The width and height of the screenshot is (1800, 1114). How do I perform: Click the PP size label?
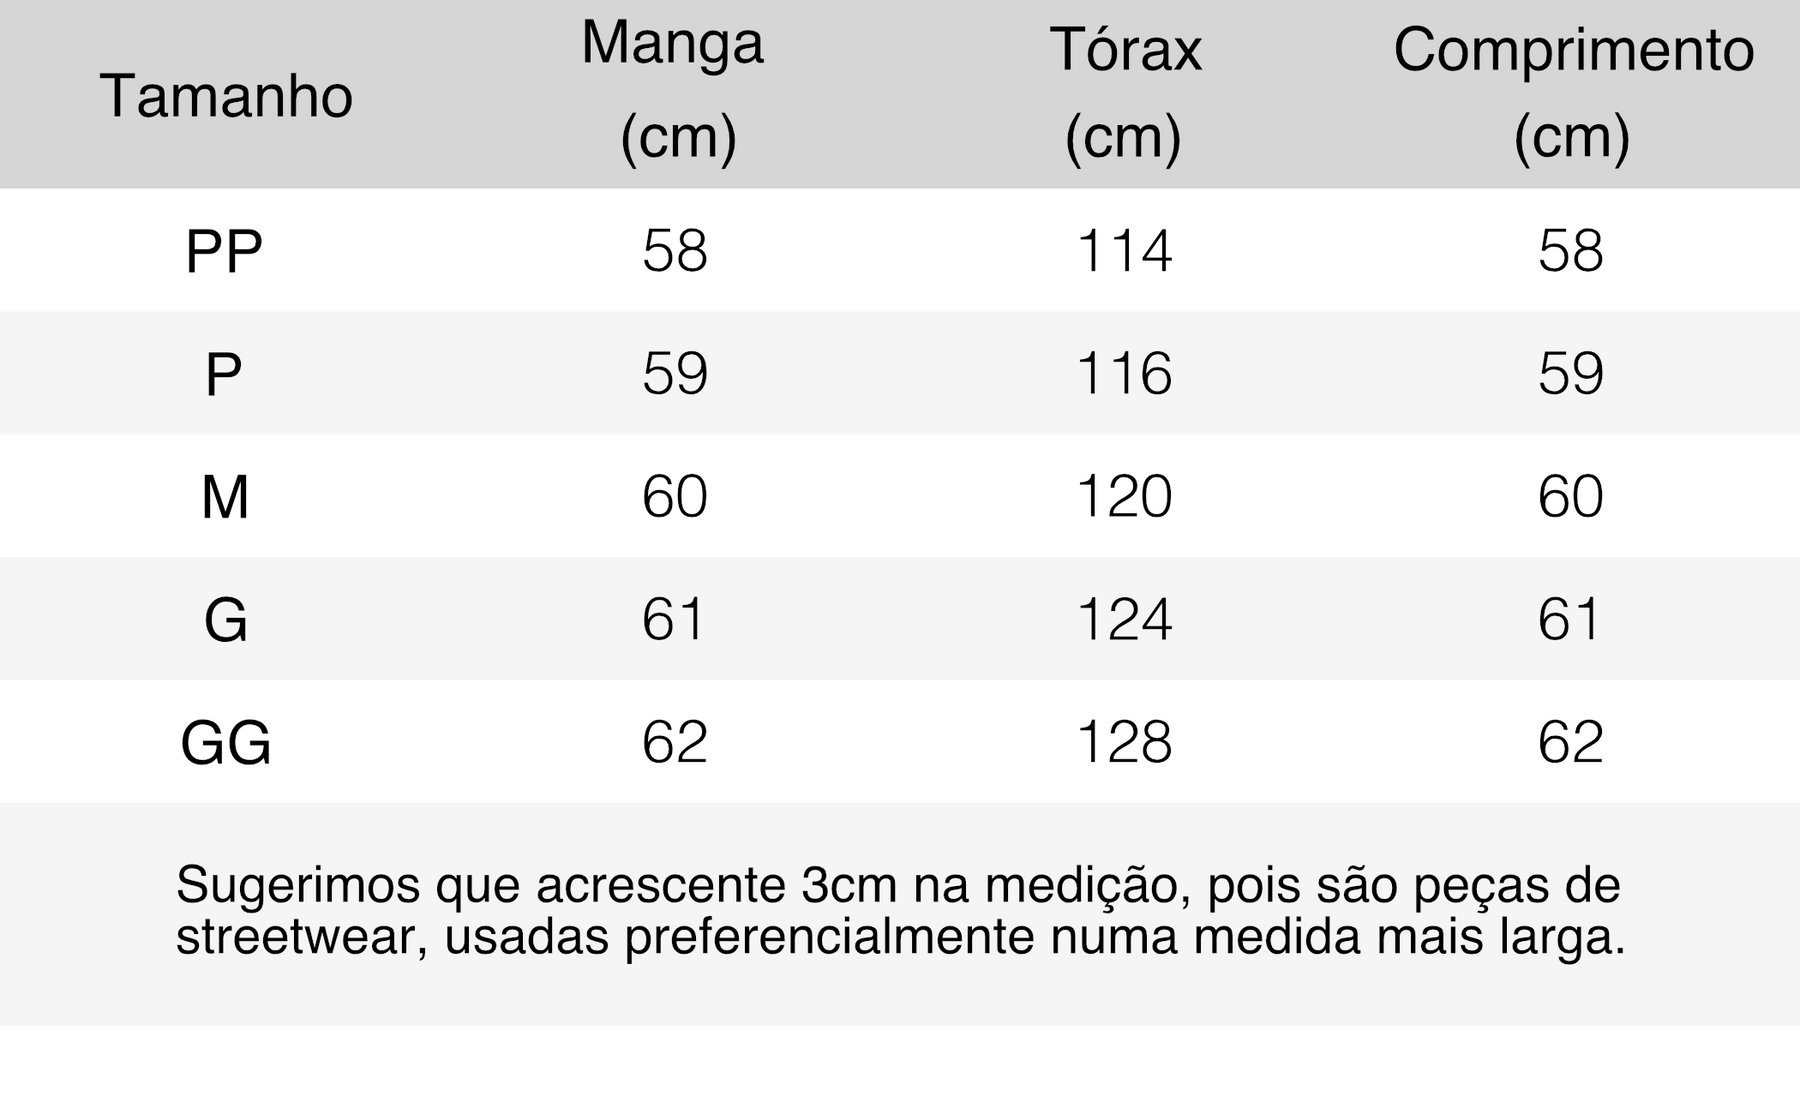(224, 251)
